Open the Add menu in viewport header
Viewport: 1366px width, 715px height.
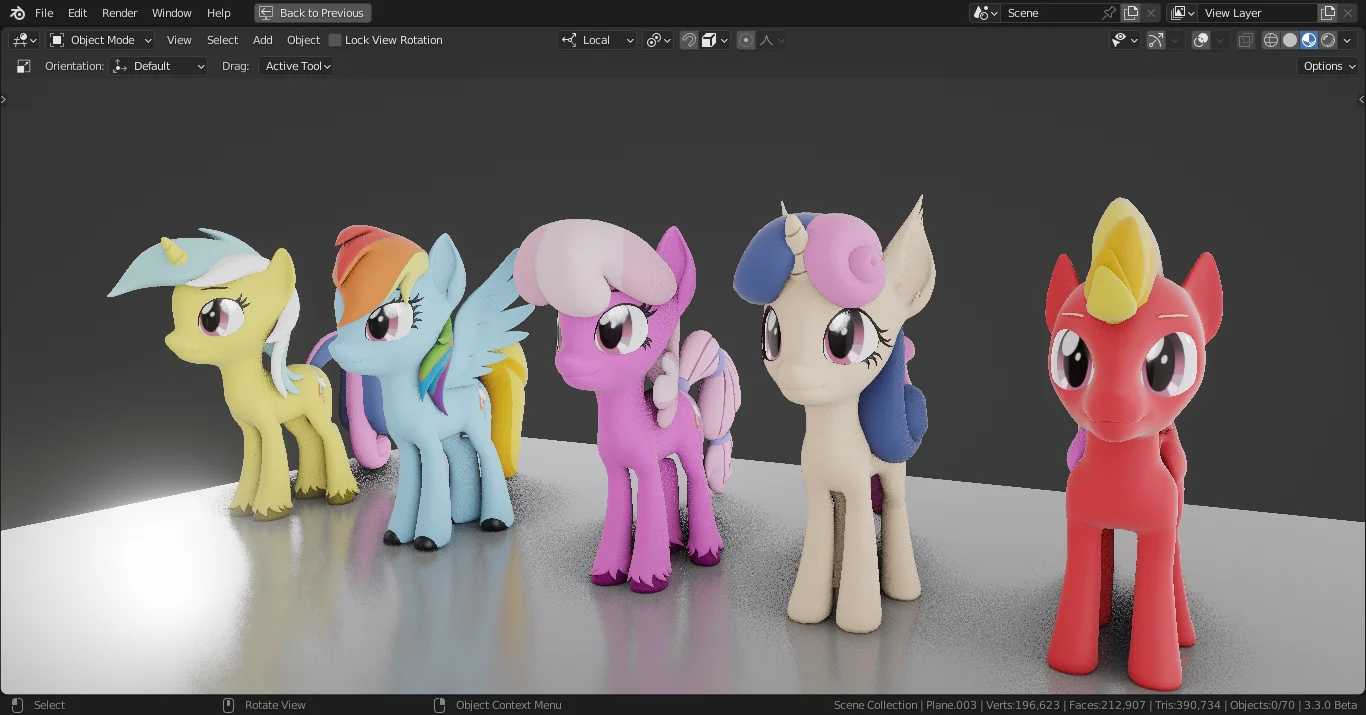click(x=262, y=40)
